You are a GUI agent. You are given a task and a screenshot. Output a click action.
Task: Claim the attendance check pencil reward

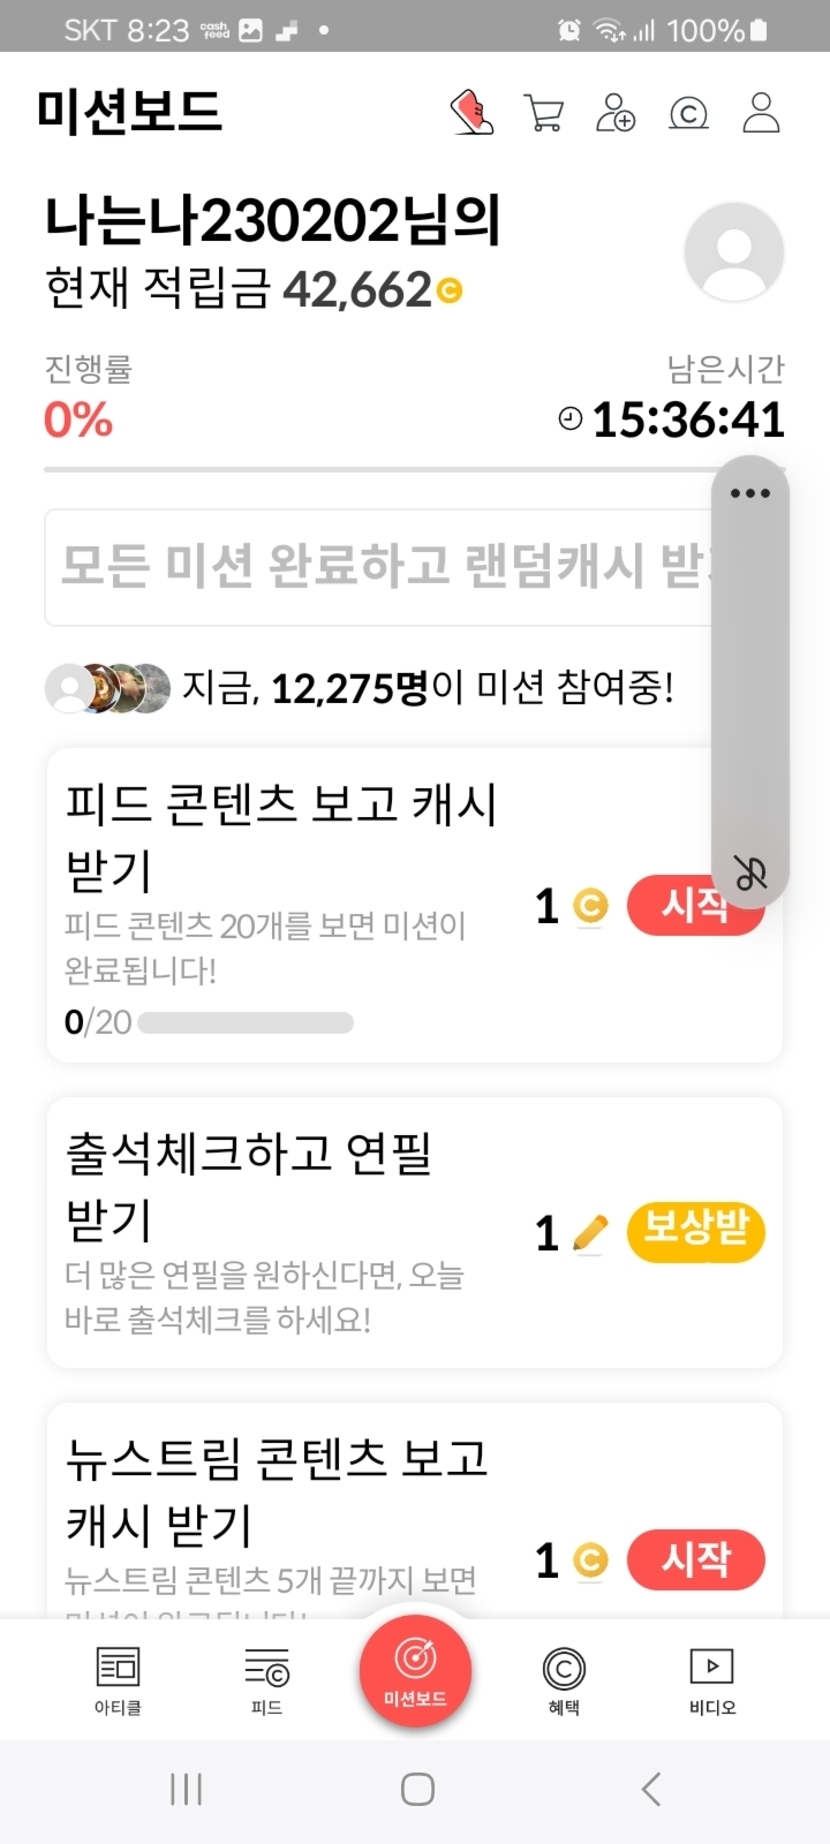coord(696,1232)
